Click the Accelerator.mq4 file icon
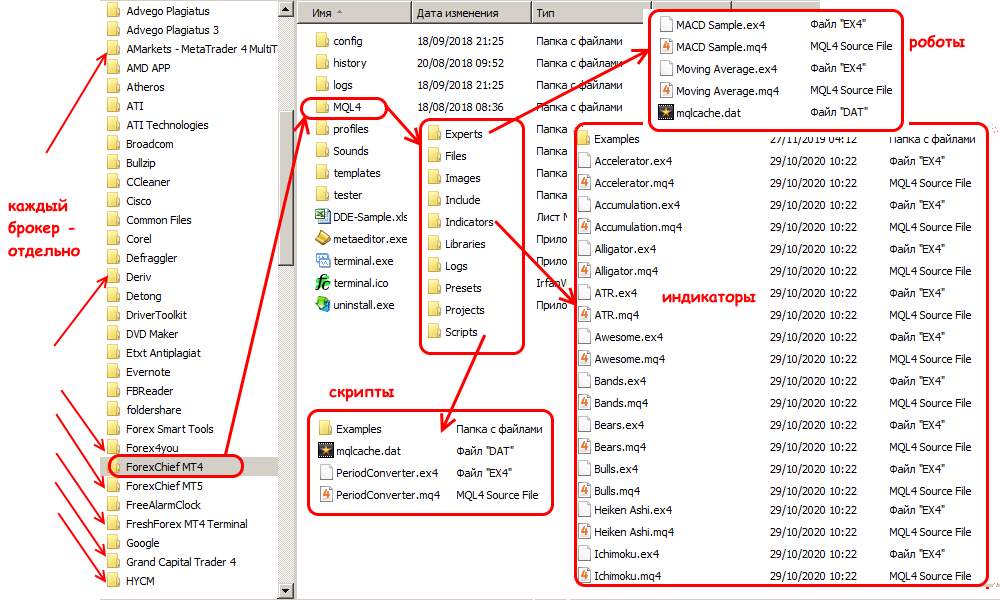The height and width of the screenshot is (600, 1000). click(x=584, y=183)
